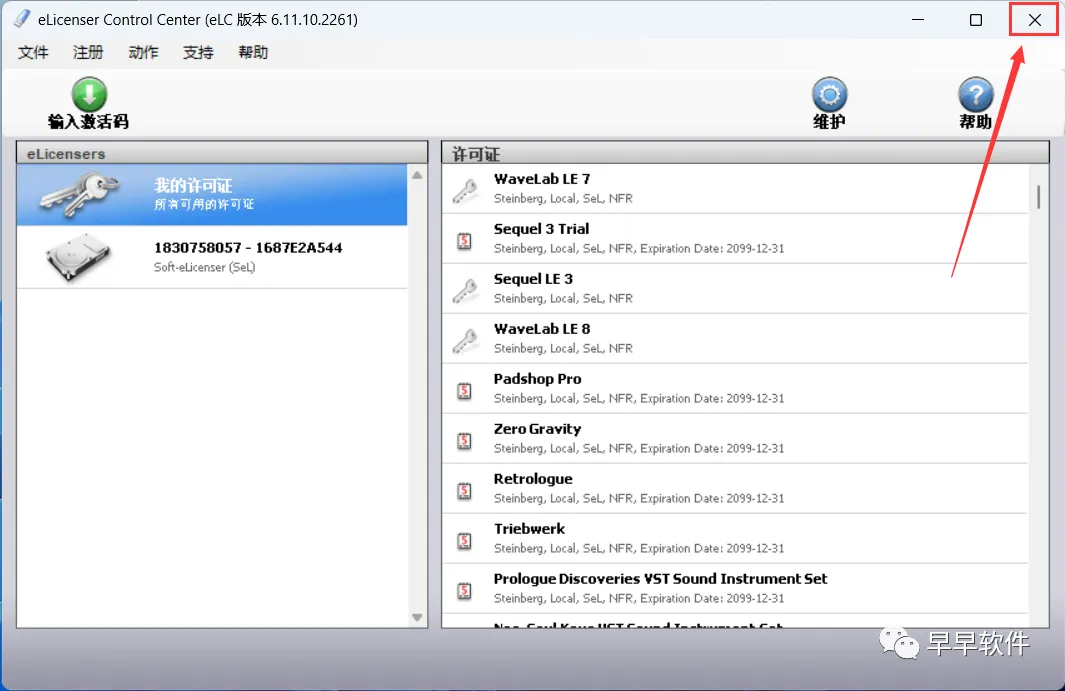Maximize the eLicenser Control Center window

coord(975,20)
